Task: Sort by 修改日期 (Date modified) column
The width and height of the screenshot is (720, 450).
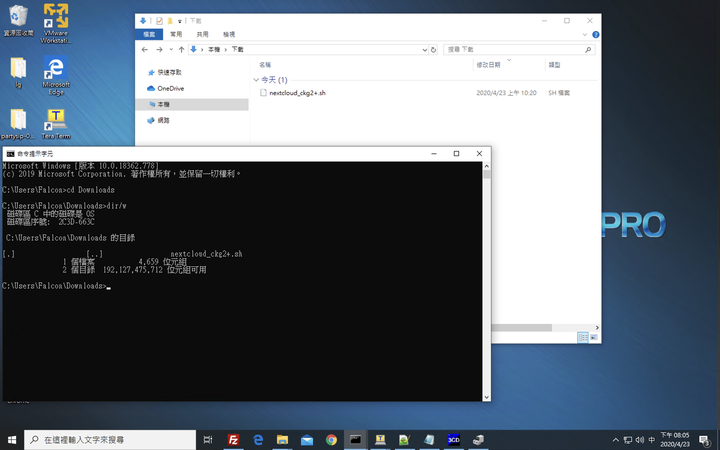Action: 488,65
